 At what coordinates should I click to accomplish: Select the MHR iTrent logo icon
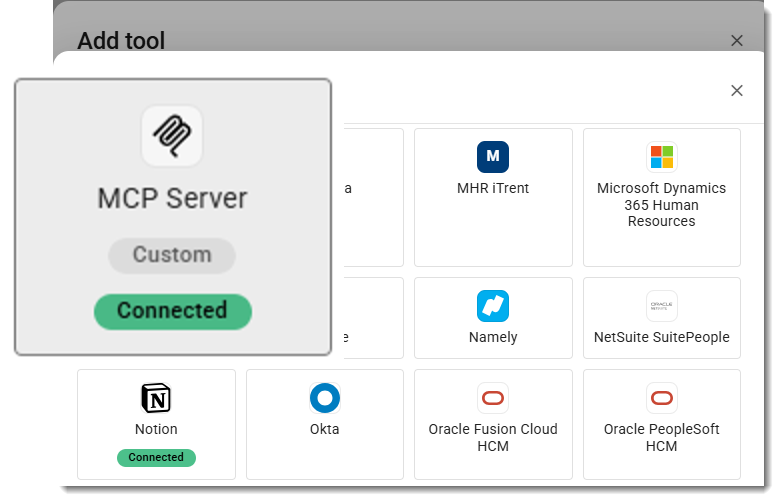pos(492,157)
